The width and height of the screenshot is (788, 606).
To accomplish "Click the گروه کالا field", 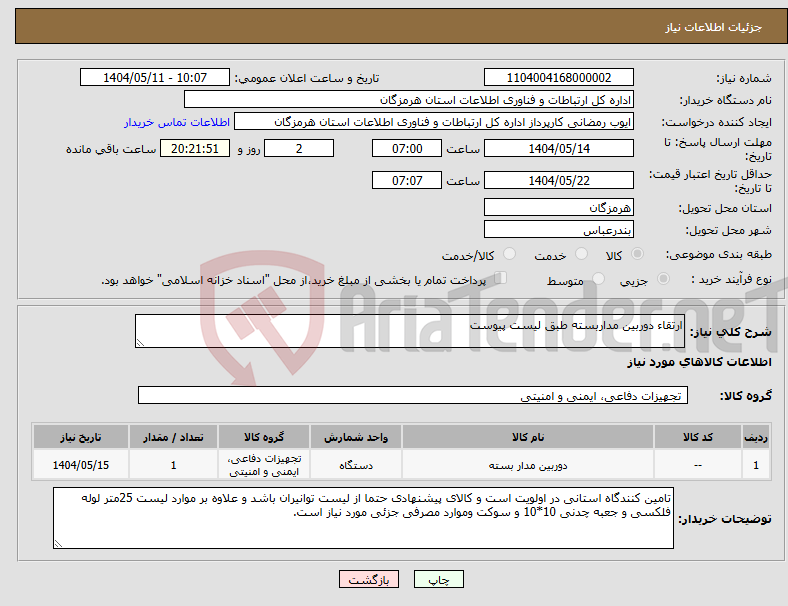I will pyautogui.click(x=413, y=395).
